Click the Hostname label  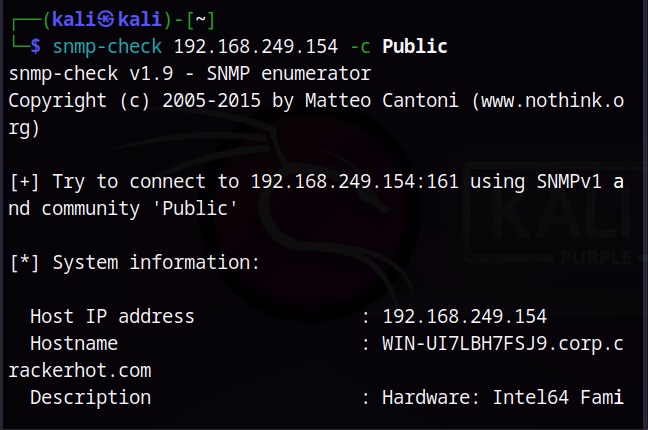coord(74,344)
